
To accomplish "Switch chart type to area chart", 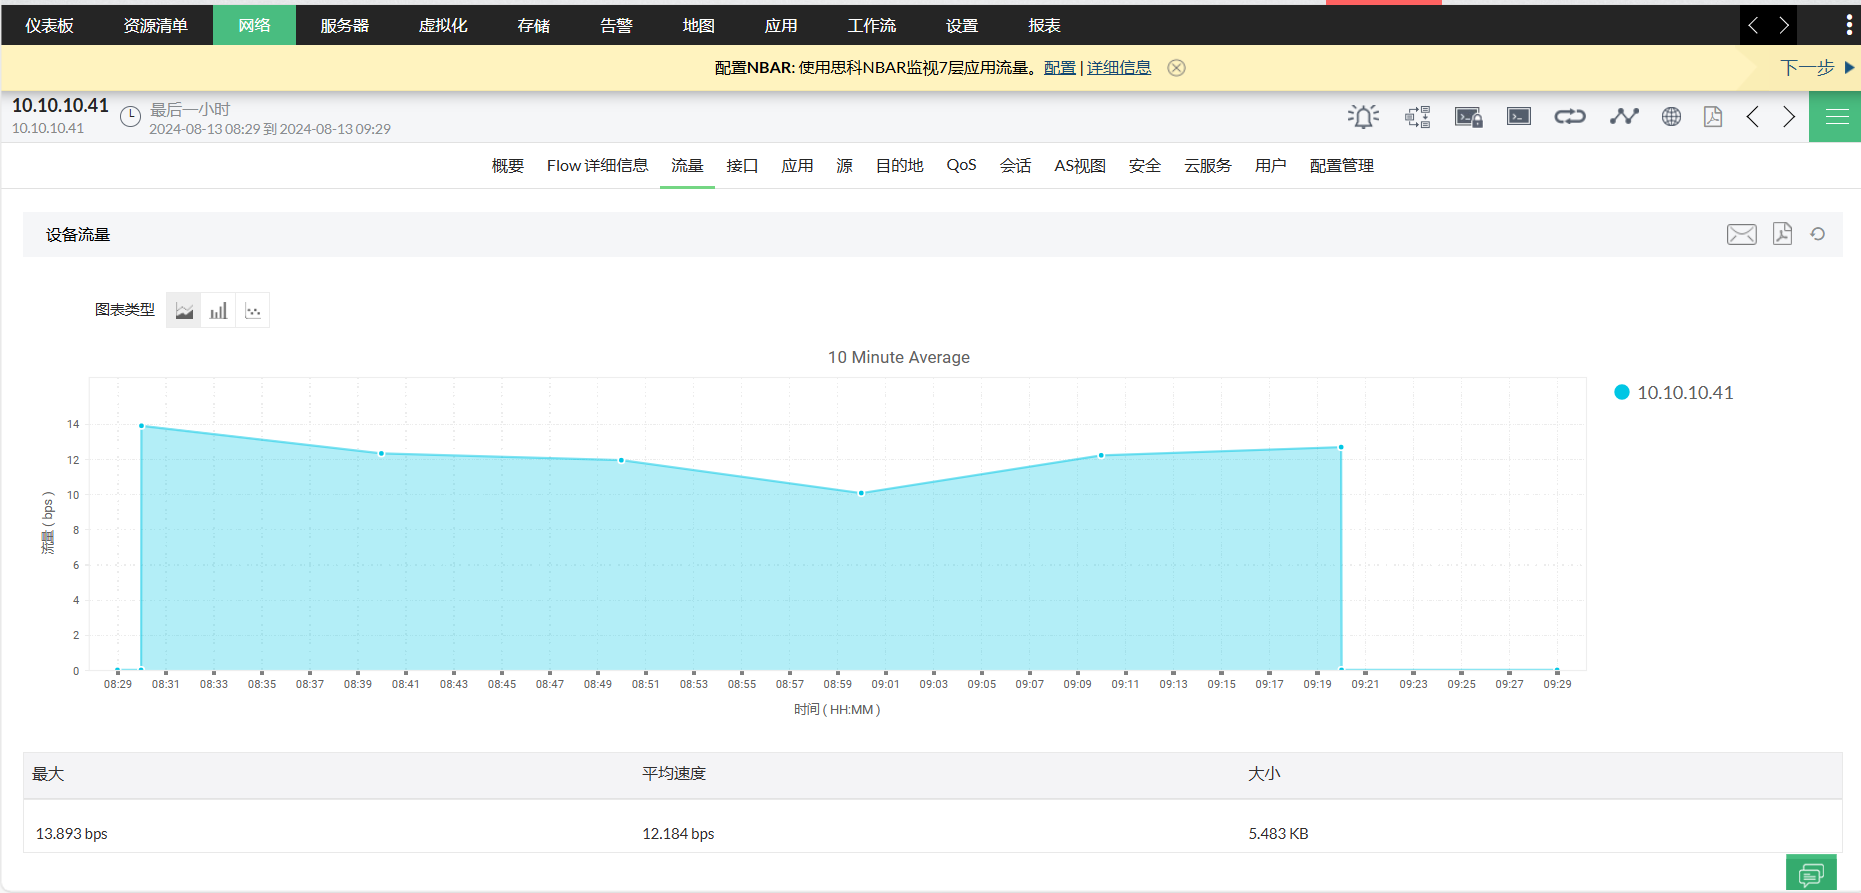I will 184,311.
